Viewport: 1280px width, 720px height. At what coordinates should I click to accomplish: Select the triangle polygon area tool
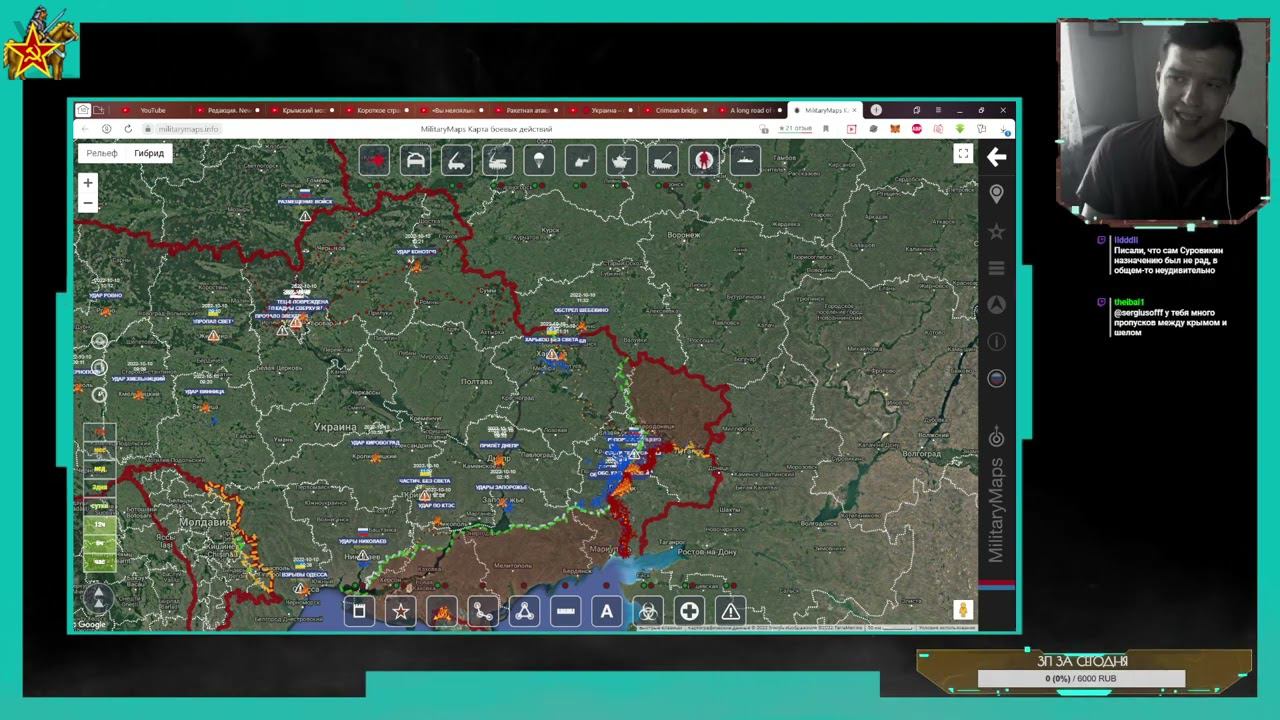524,611
